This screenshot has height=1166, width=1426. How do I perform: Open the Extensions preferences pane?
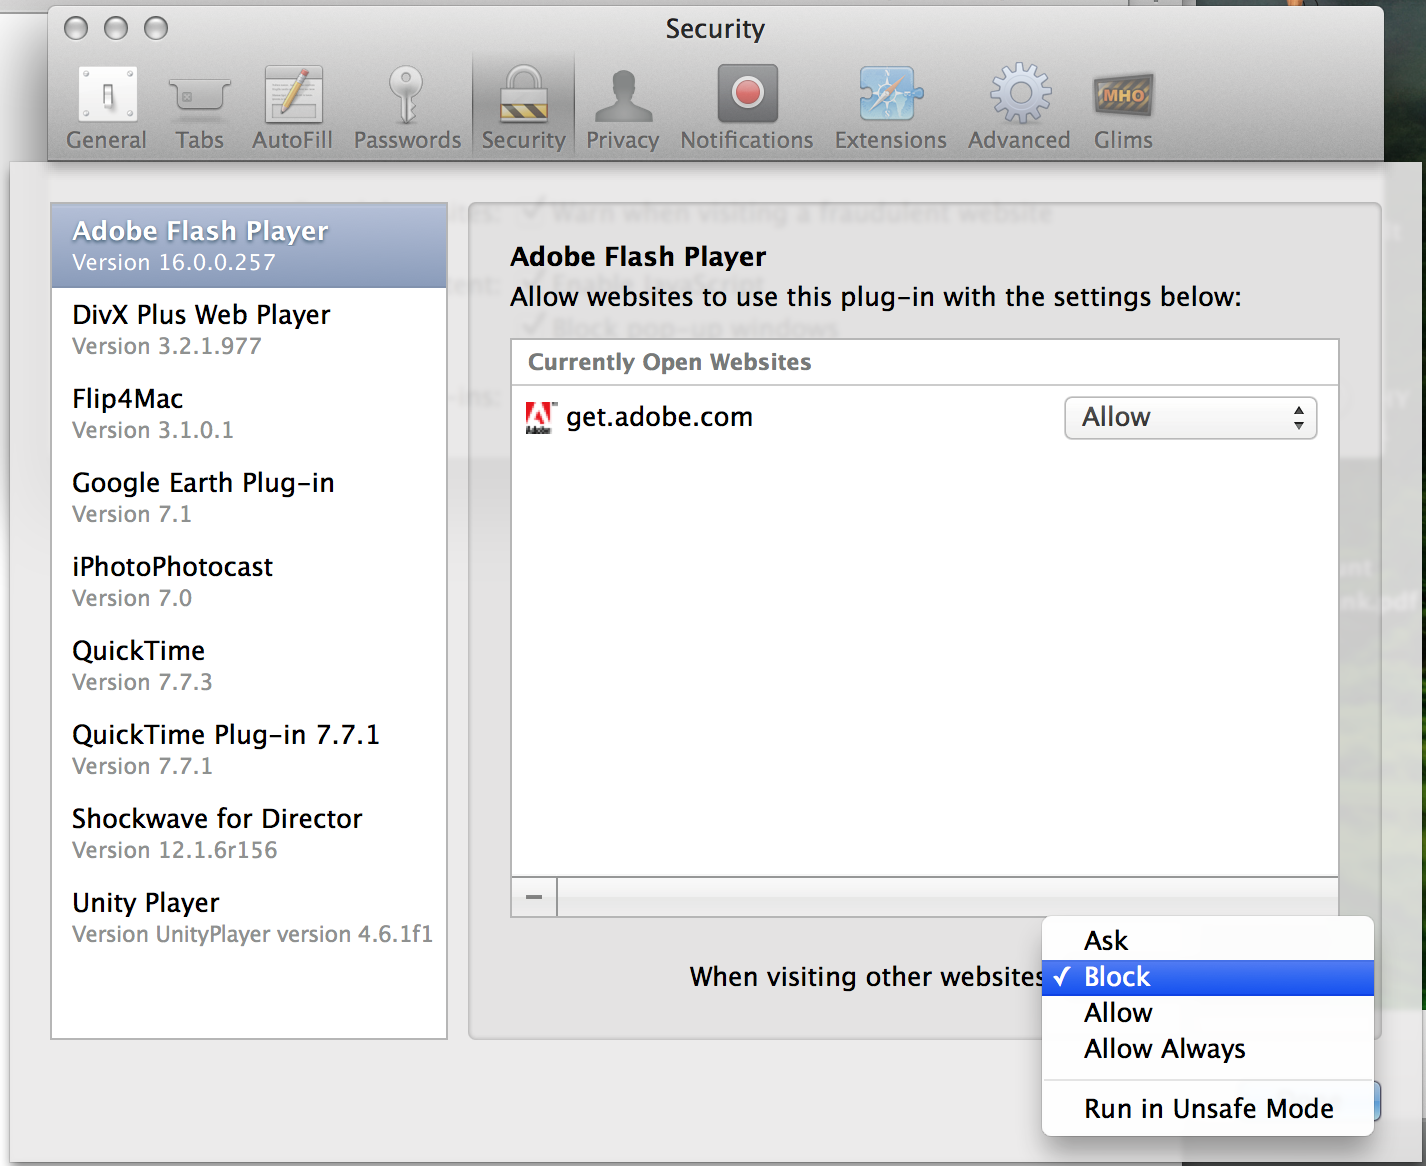[890, 108]
